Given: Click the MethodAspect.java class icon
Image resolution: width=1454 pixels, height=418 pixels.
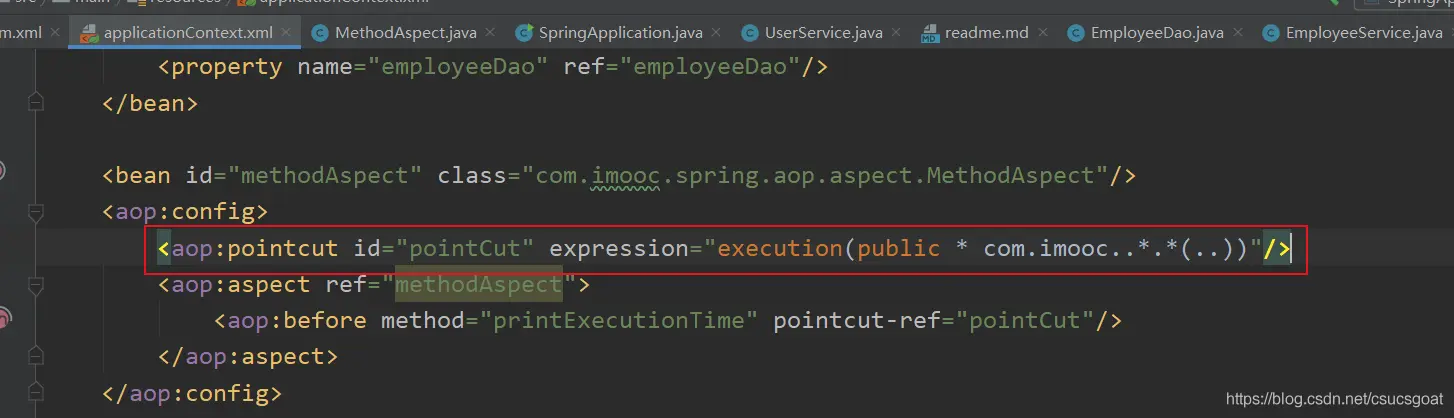Looking at the screenshot, I should tap(320, 33).
